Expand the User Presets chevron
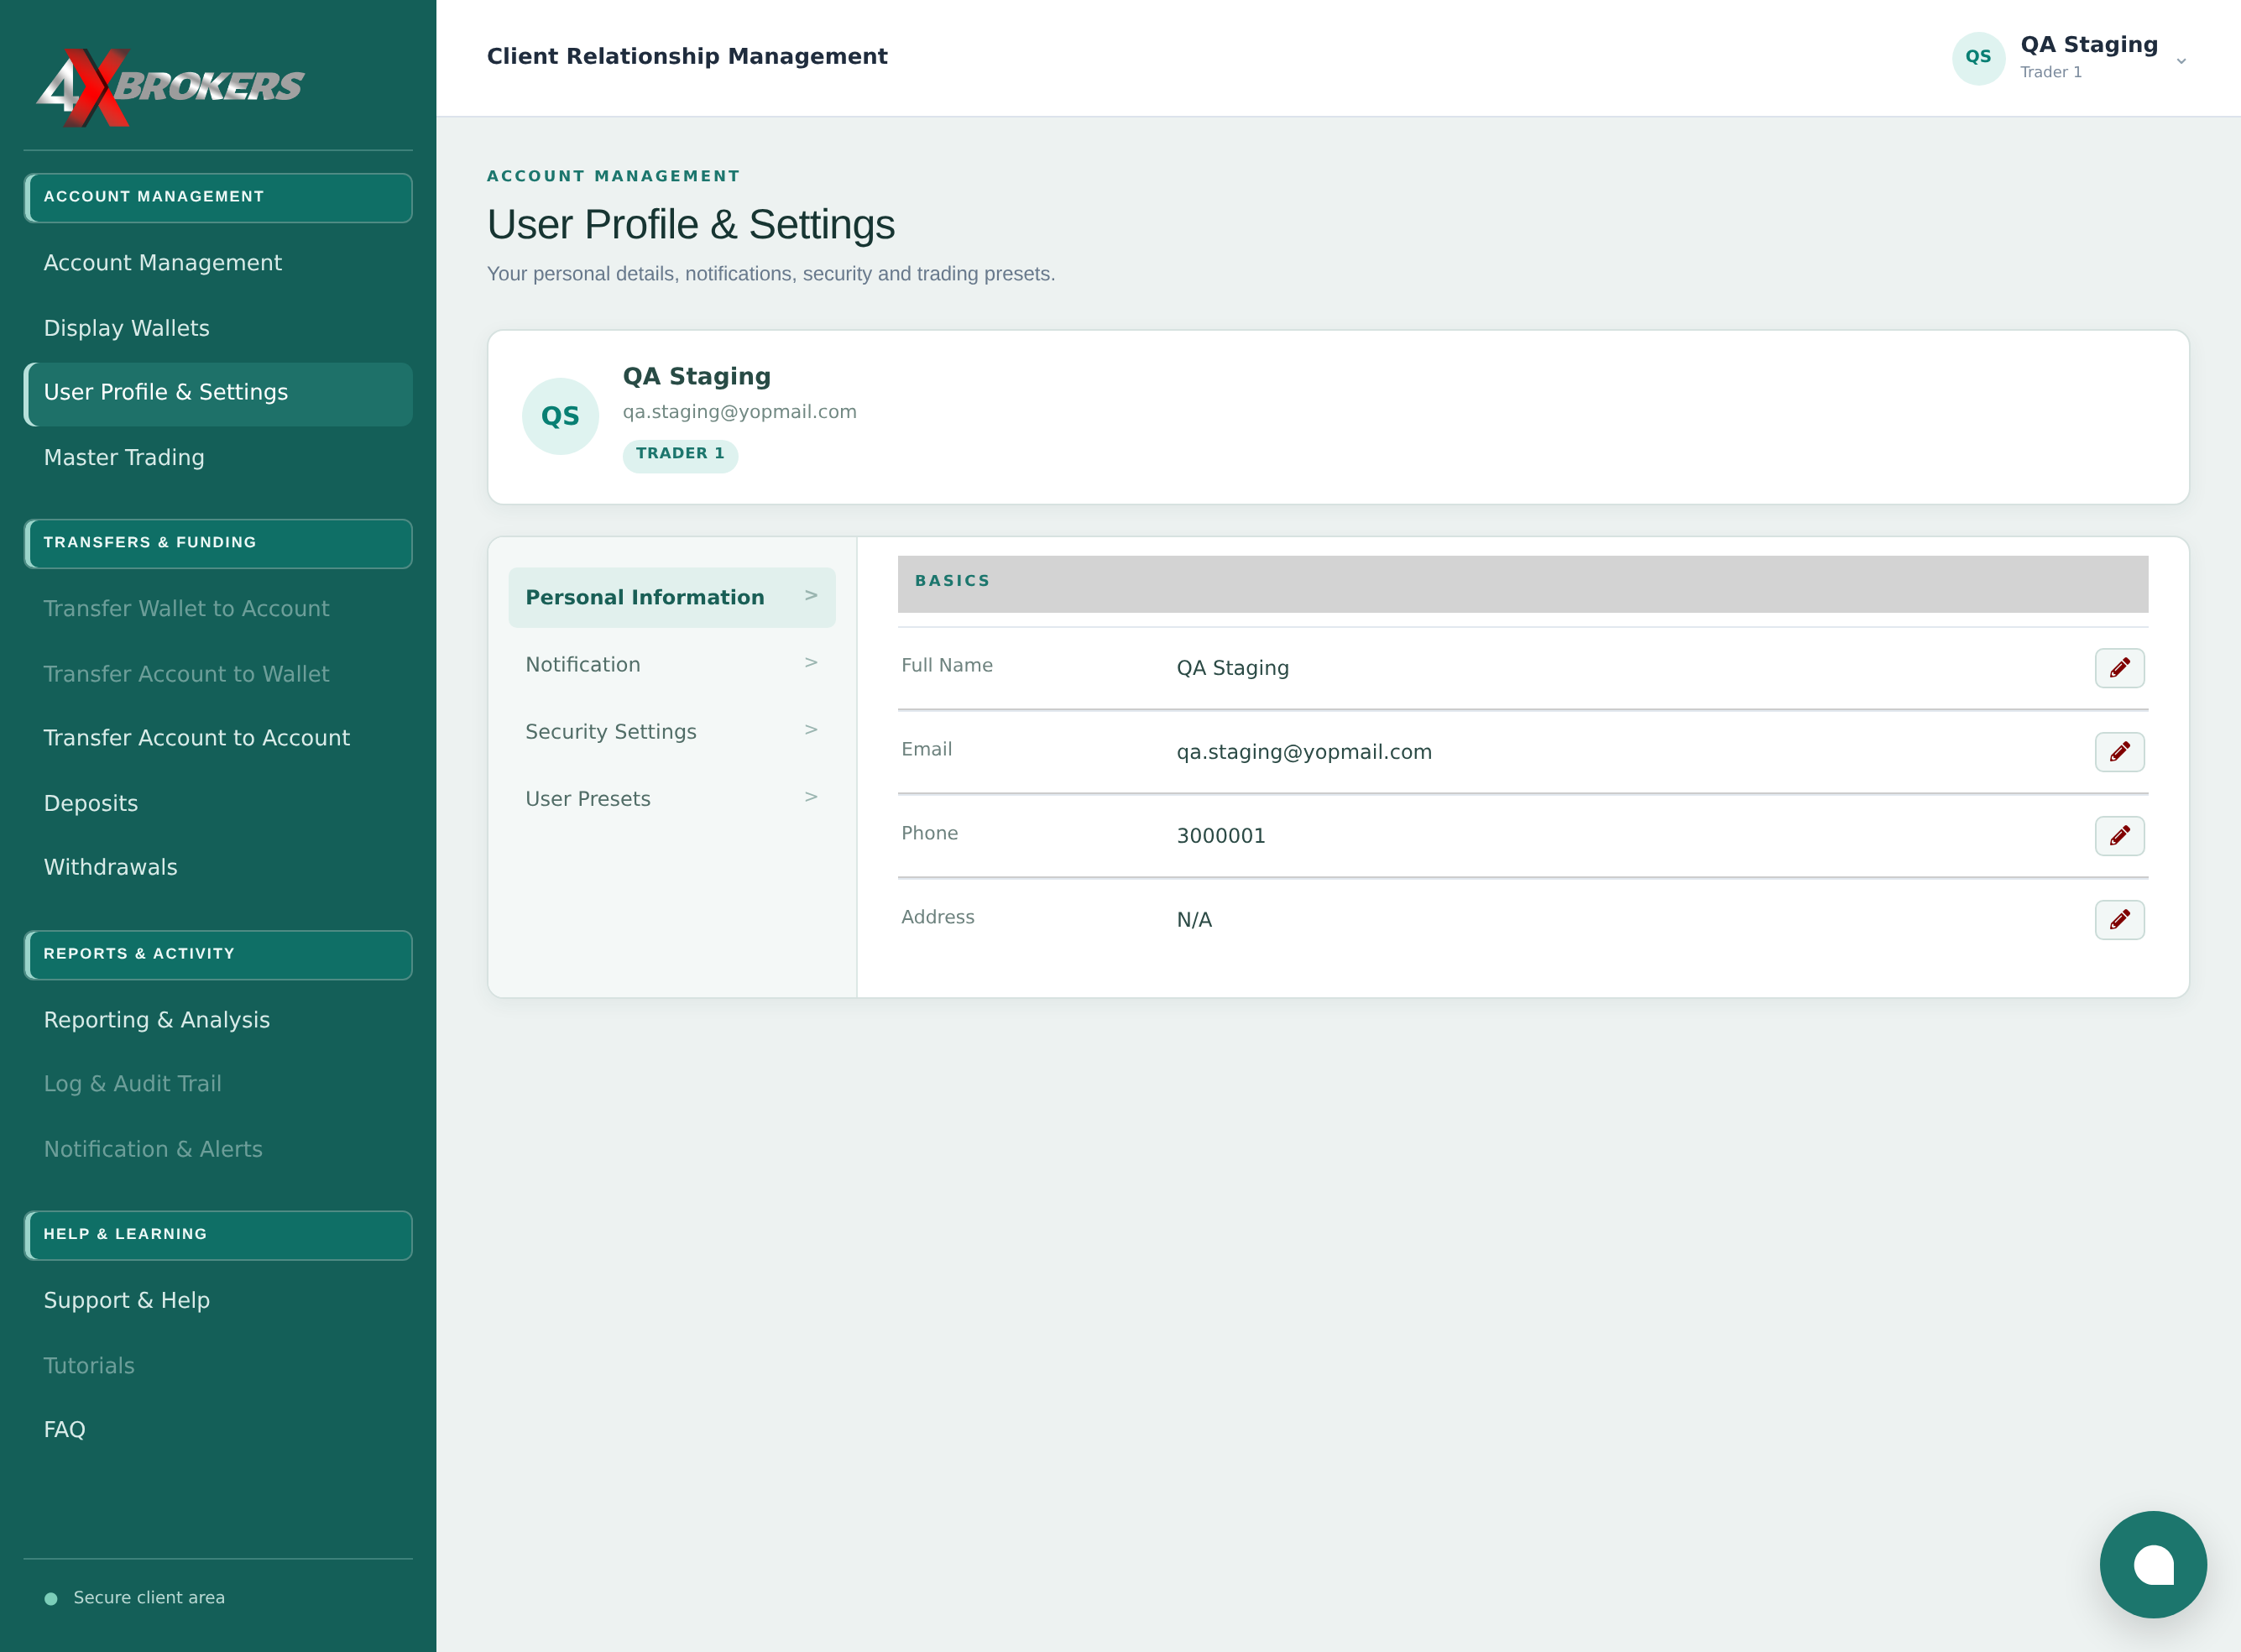The image size is (2241, 1652). click(811, 797)
